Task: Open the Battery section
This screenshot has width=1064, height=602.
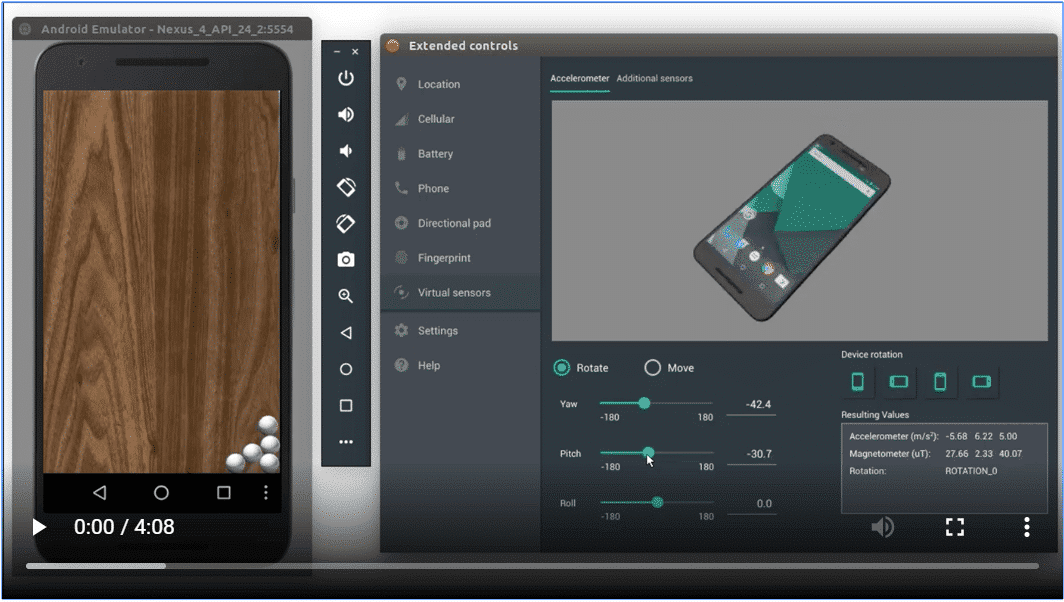Action: (435, 154)
